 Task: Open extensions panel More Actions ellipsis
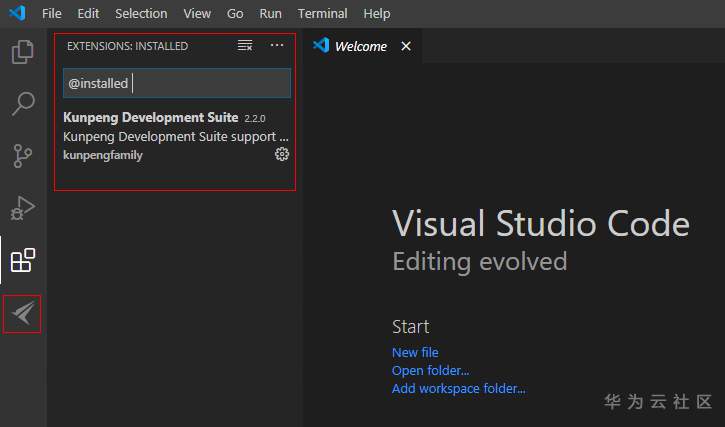pyautogui.click(x=277, y=46)
